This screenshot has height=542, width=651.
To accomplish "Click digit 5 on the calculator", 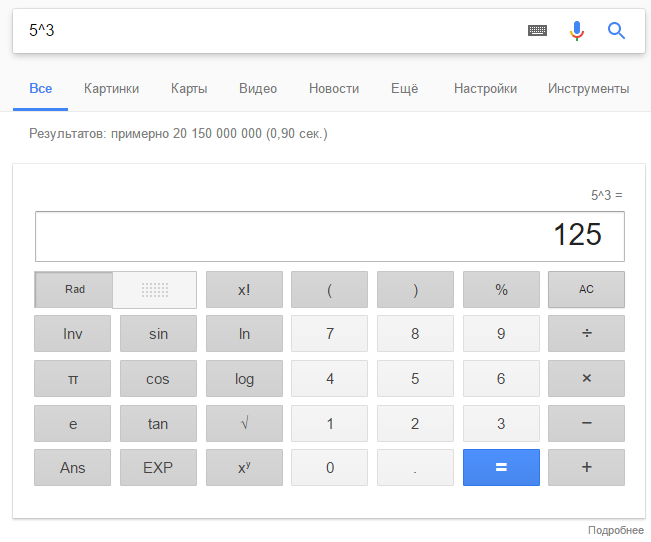I will click(415, 378).
